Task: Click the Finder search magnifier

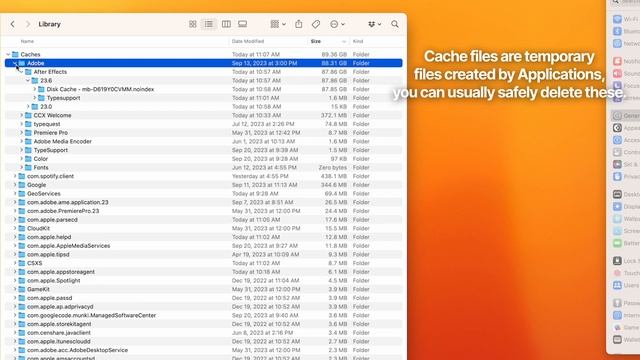Action: (x=395, y=24)
